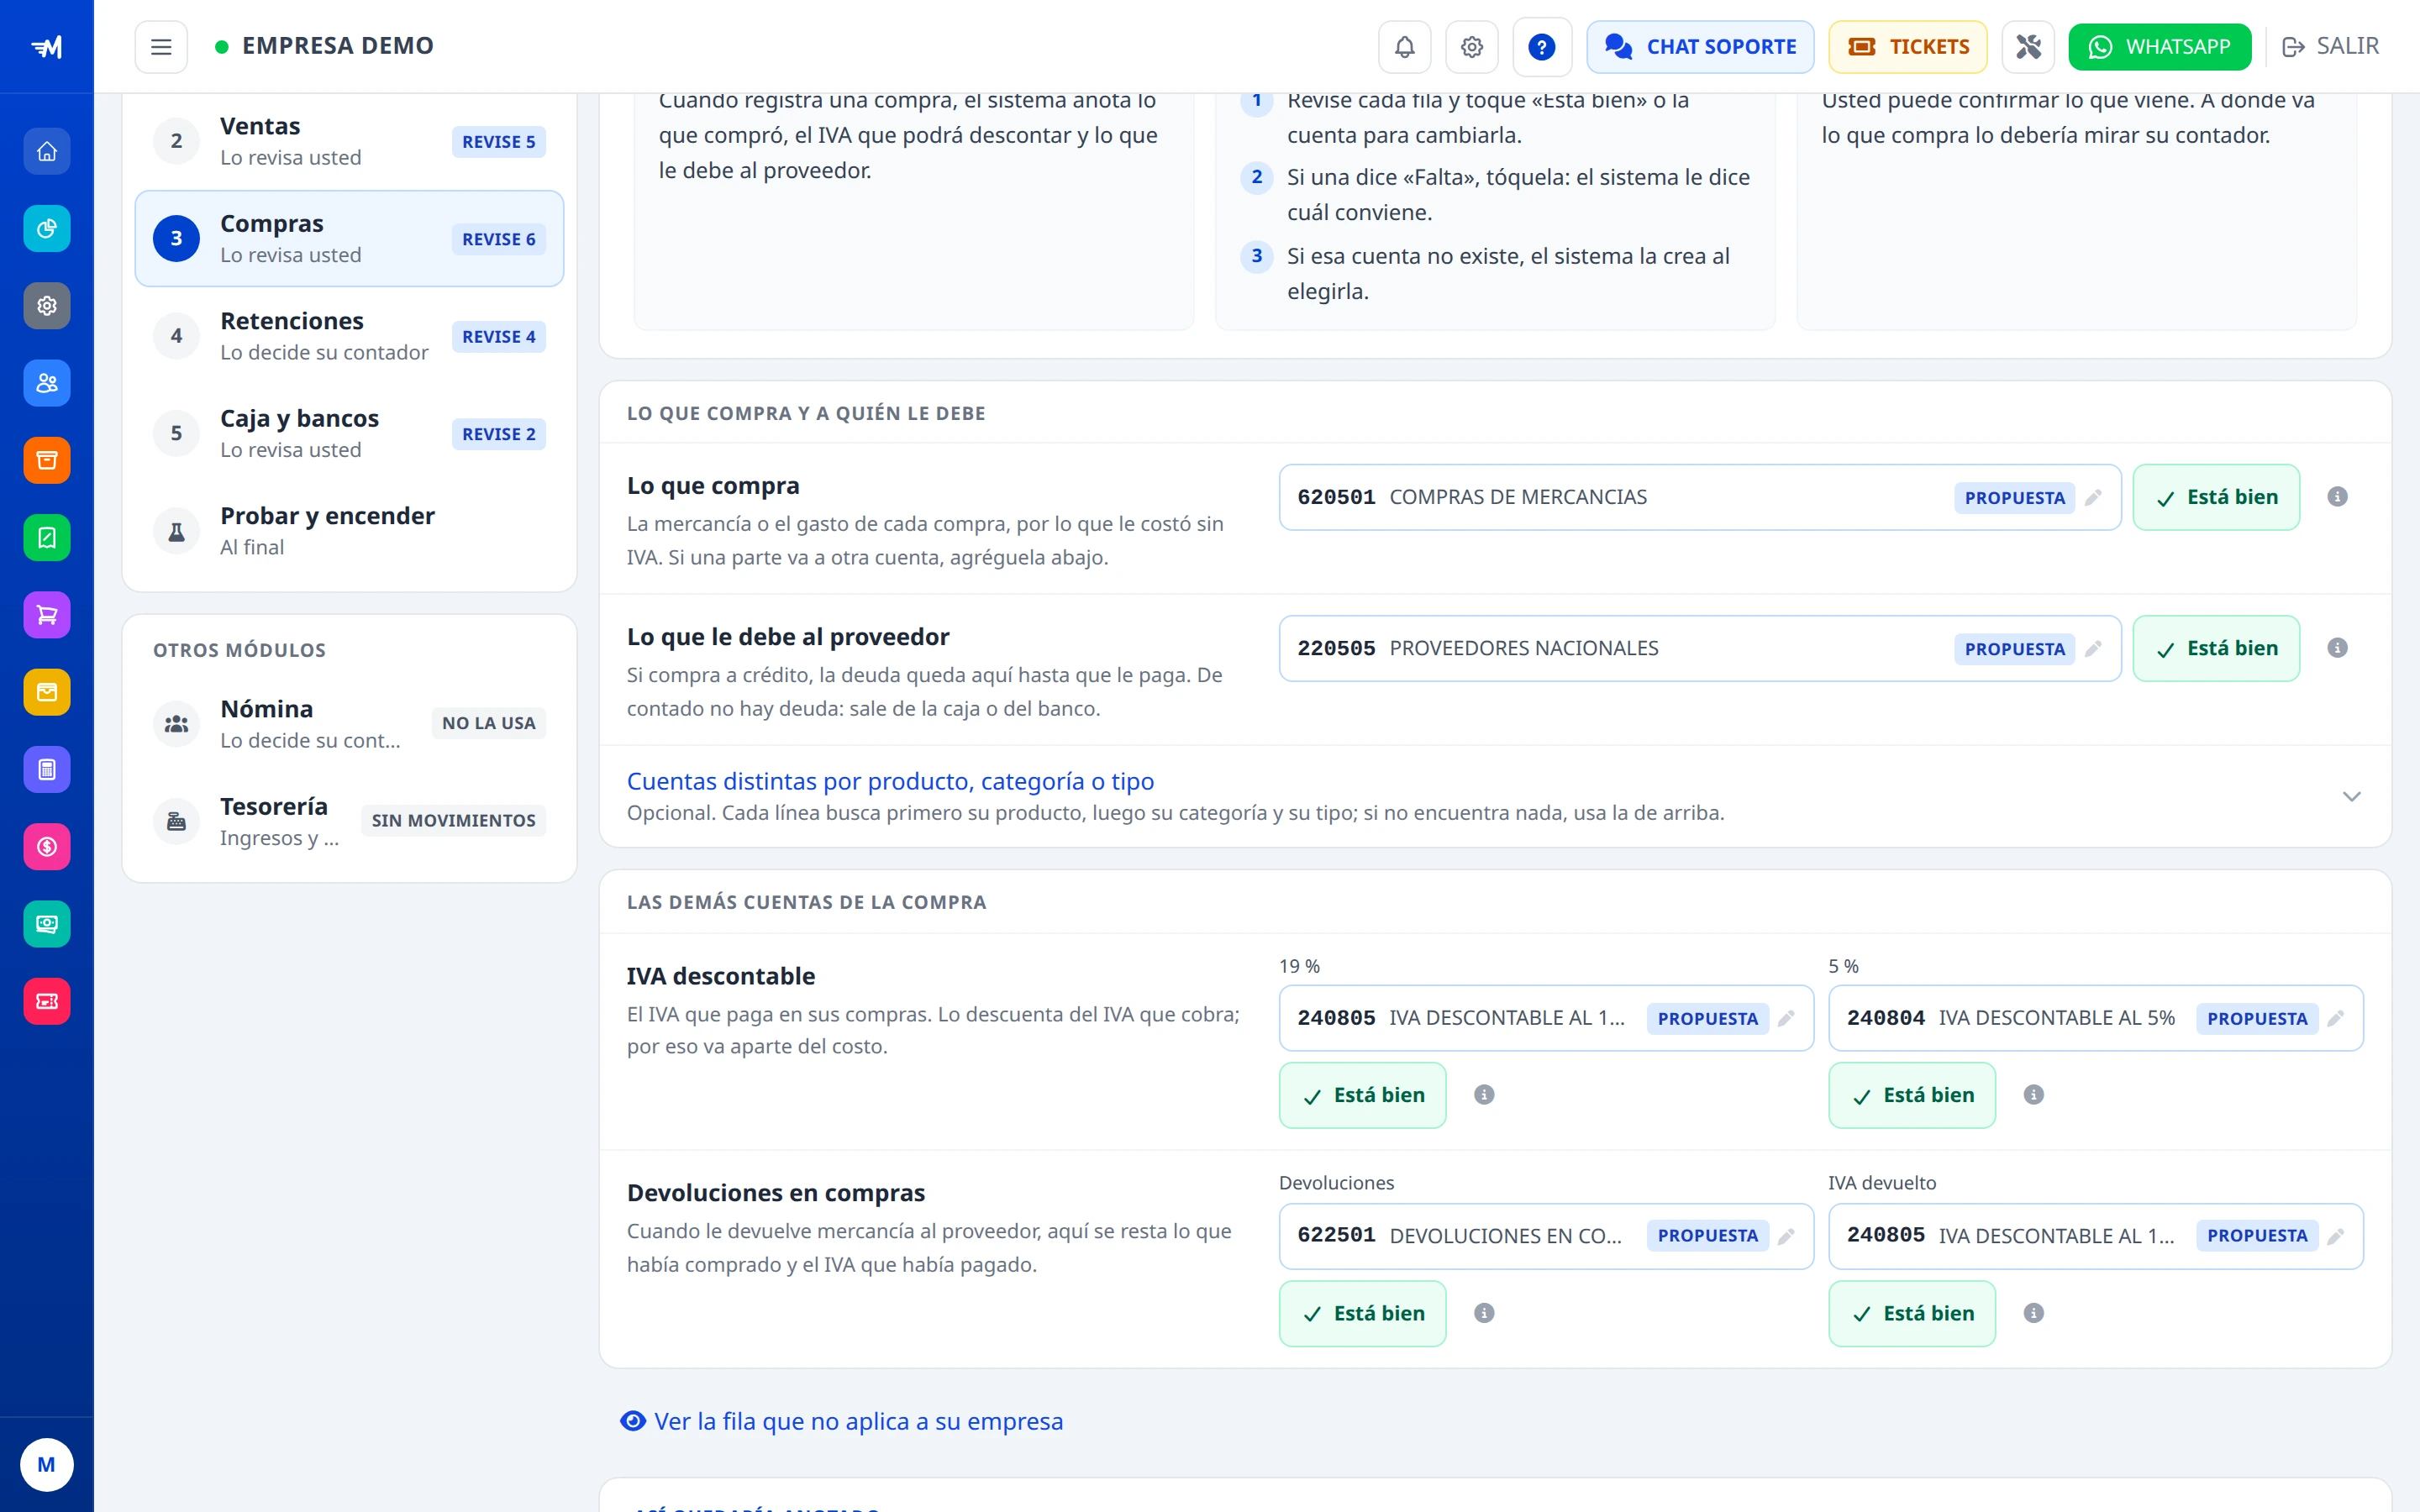This screenshot has width=2420, height=1512.
Task: Open the tools wrench icon in header
Action: (2027, 47)
